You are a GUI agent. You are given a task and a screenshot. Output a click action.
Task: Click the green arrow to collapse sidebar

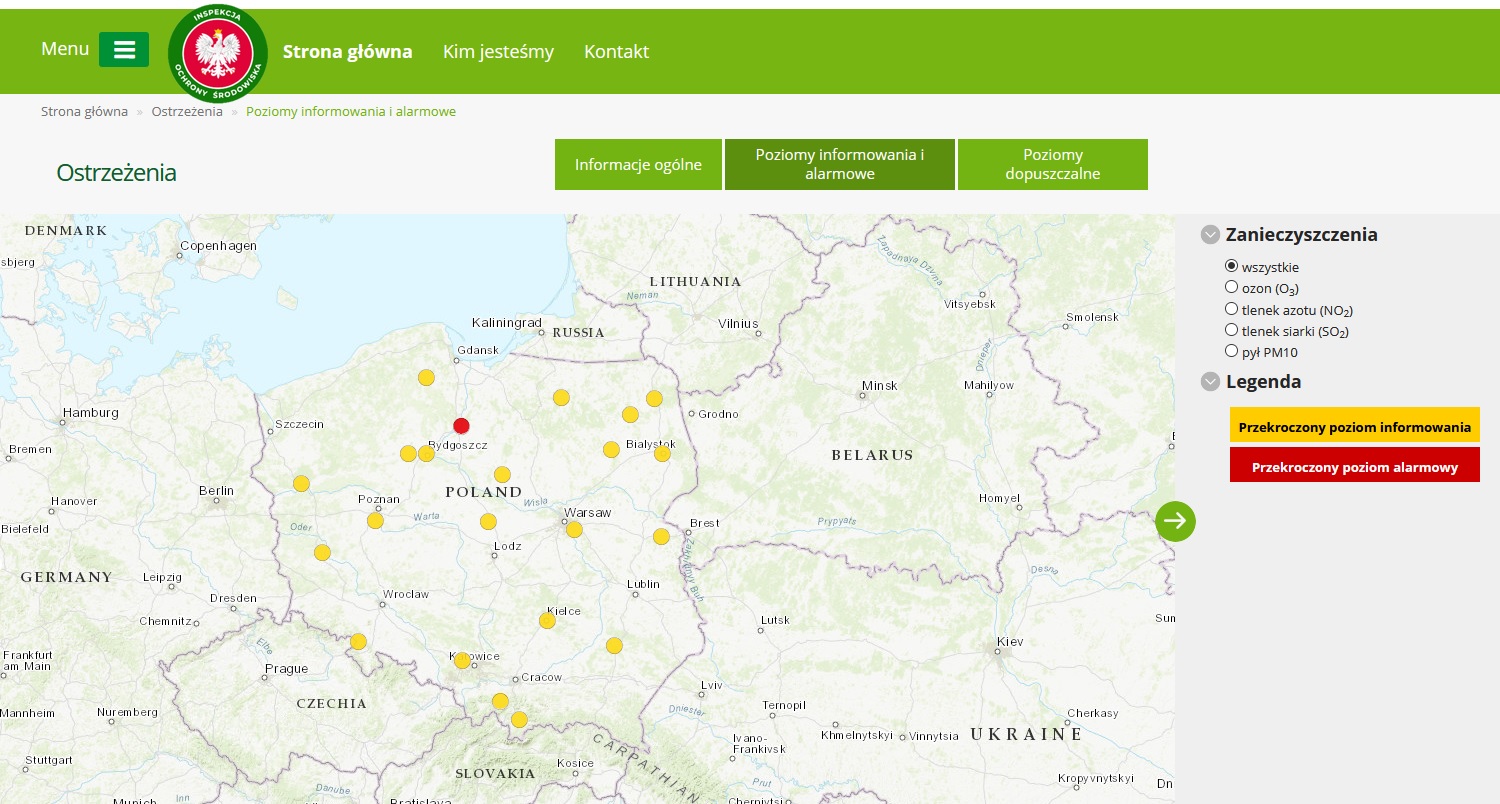tap(1175, 521)
